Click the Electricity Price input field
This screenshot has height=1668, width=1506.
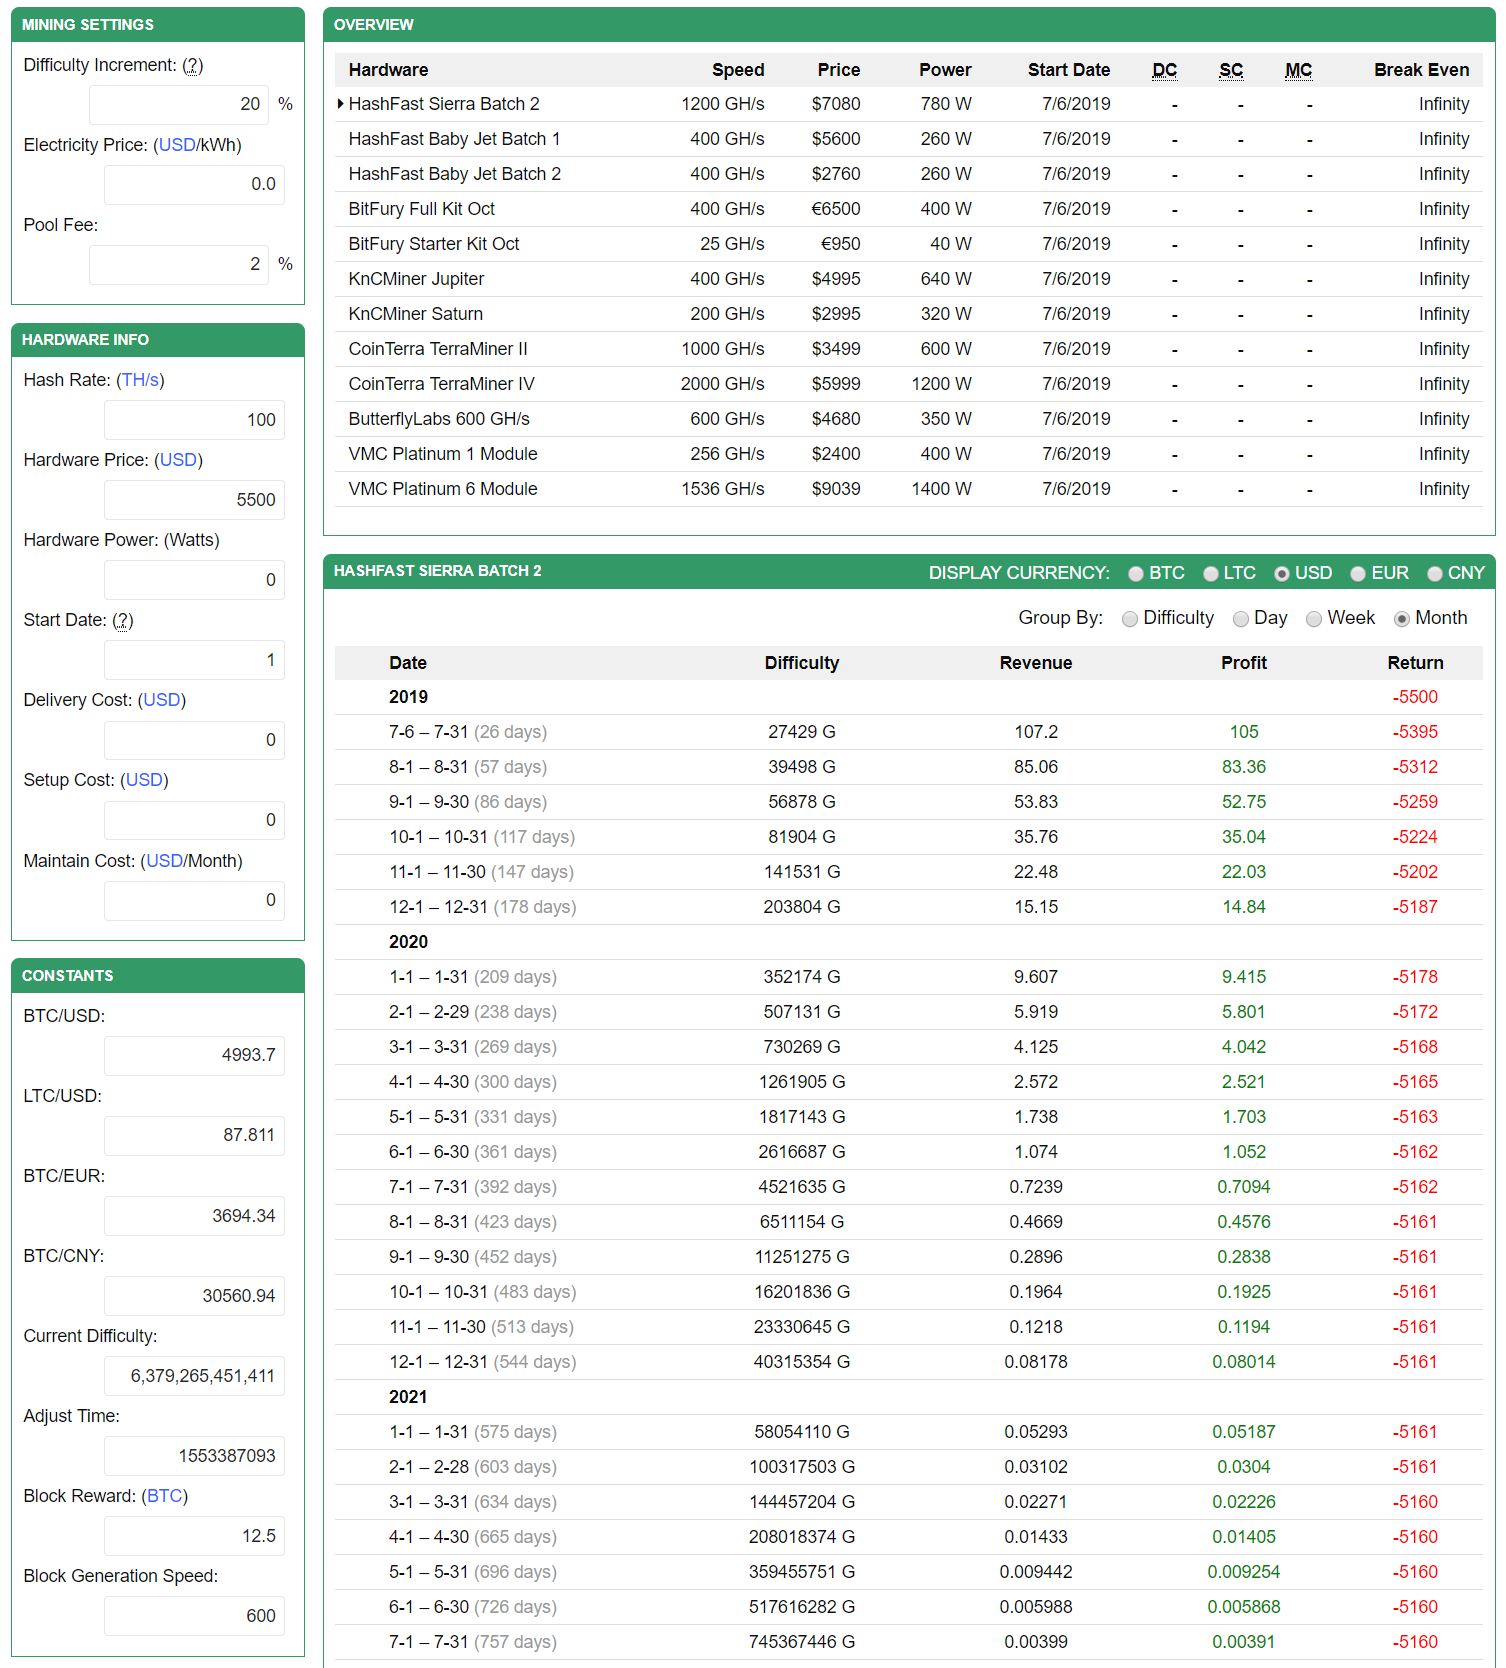(x=194, y=185)
